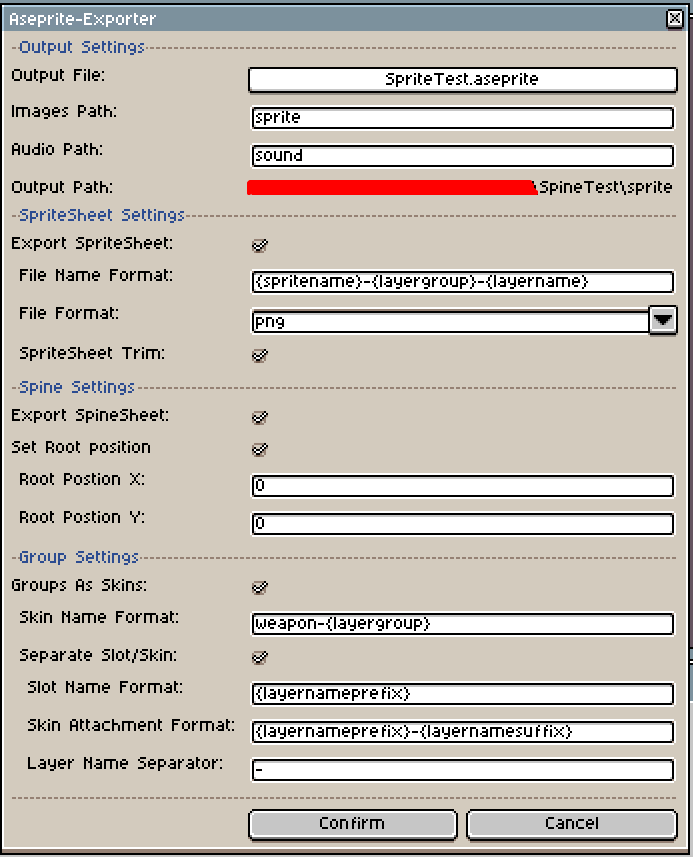Edit the Audio Path field
The image size is (693, 857).
pyautogui.click(x=462, y=156)
